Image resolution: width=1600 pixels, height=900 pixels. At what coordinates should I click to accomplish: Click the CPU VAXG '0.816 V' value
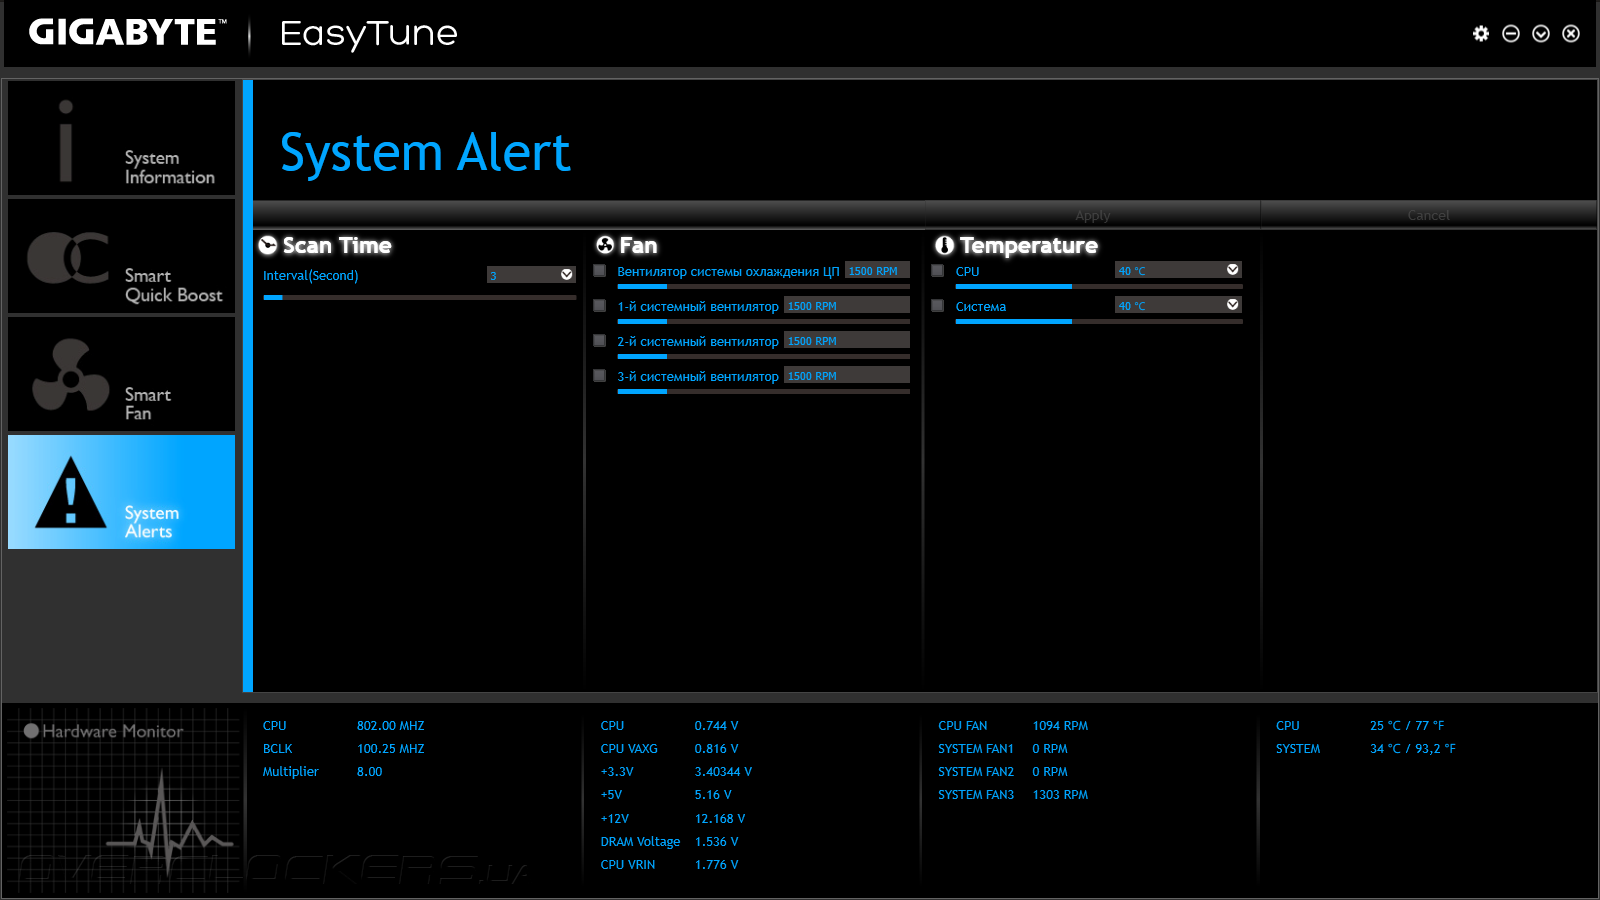[717, 749]
